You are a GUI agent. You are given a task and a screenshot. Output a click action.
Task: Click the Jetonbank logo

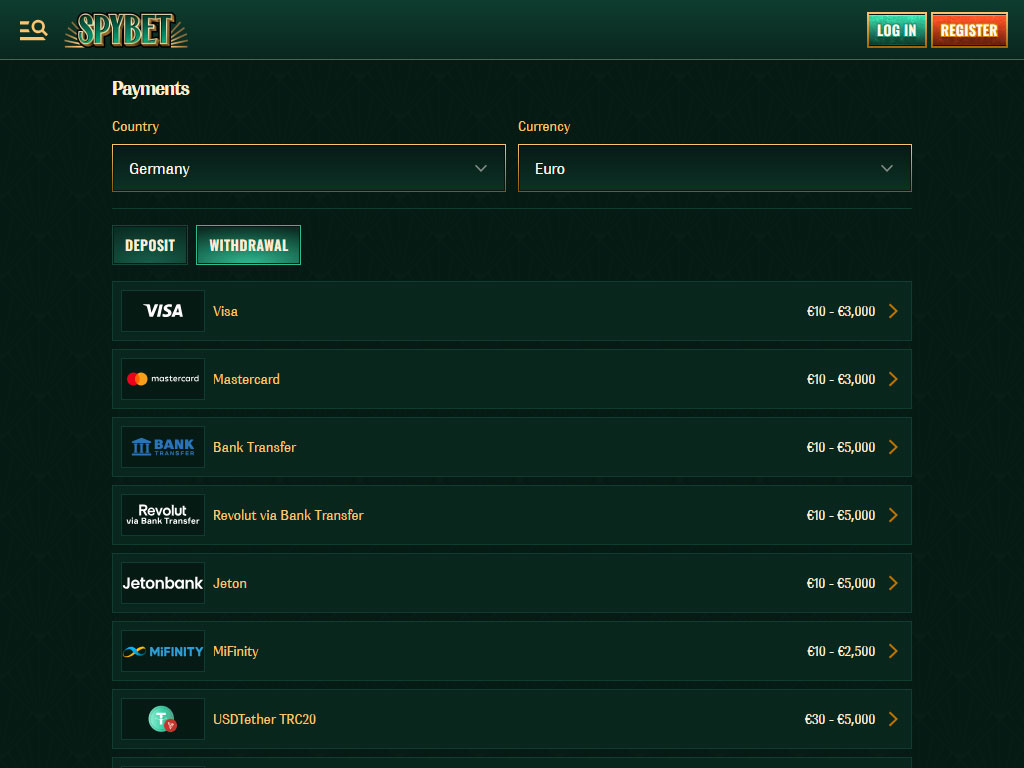(163, 583)
